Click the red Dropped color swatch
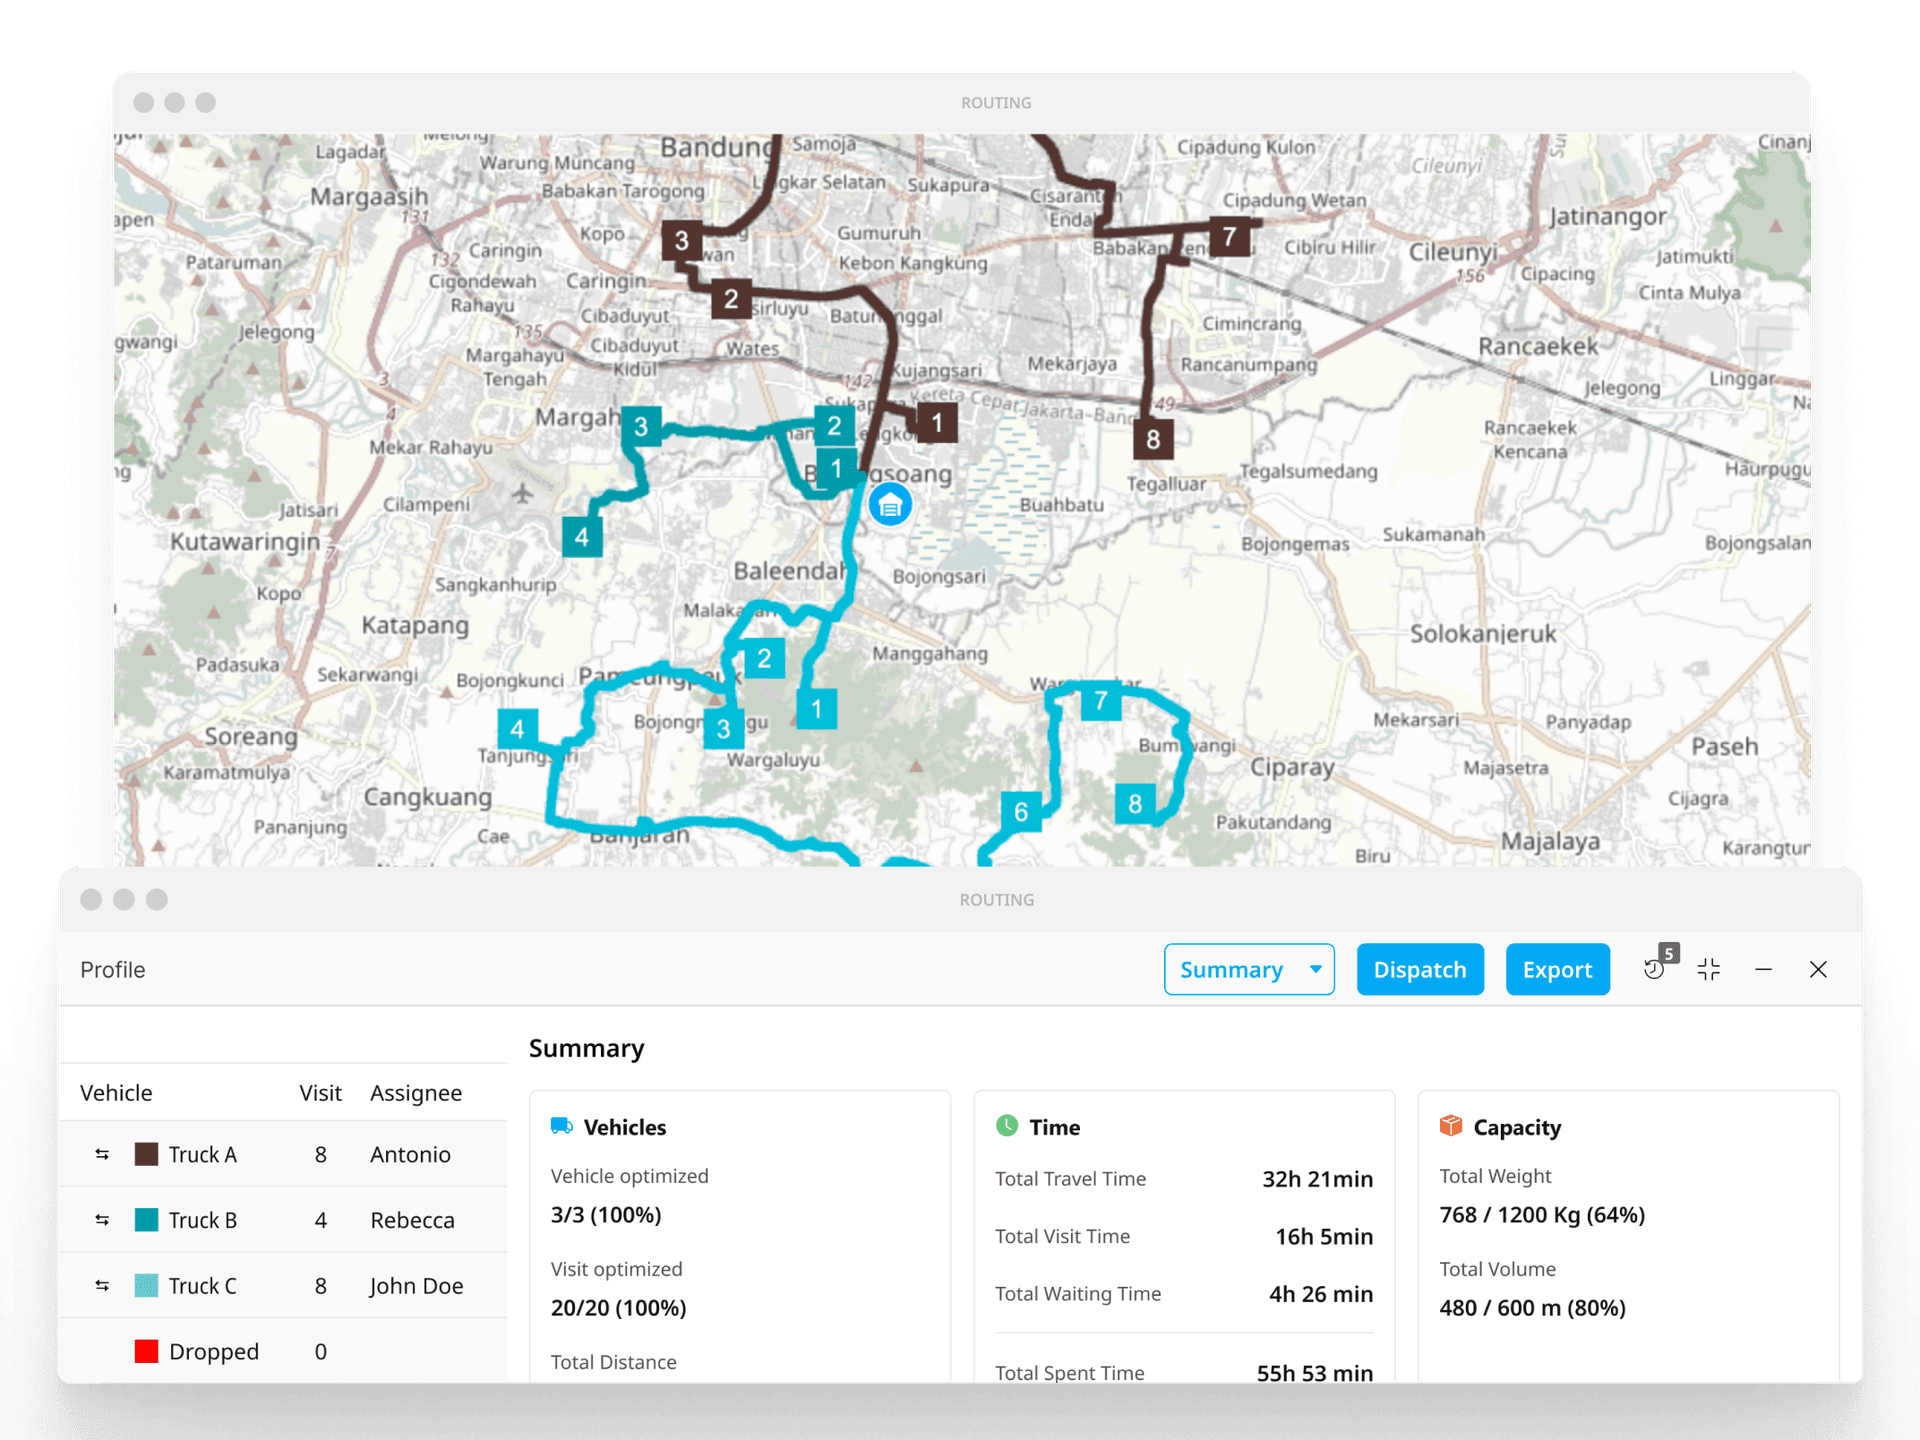 [x=147, y=1351]
